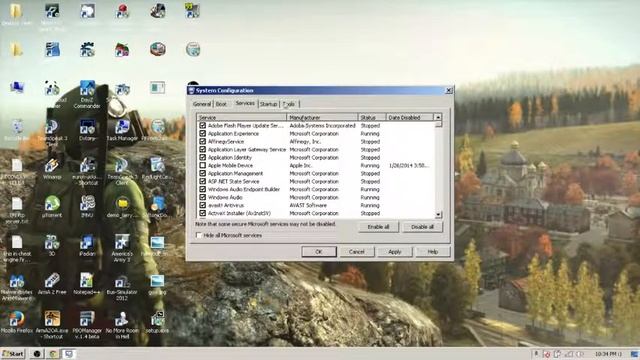Click AVAST Software manufacturer cell
This screenshot has height=360, width=640.
tap(308, 205)
